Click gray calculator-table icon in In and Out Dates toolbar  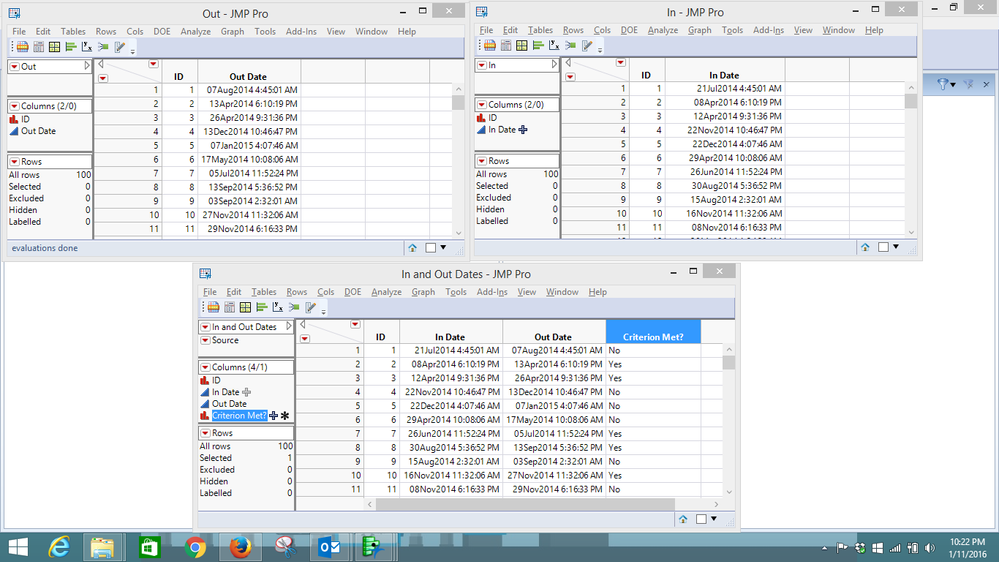229,307
